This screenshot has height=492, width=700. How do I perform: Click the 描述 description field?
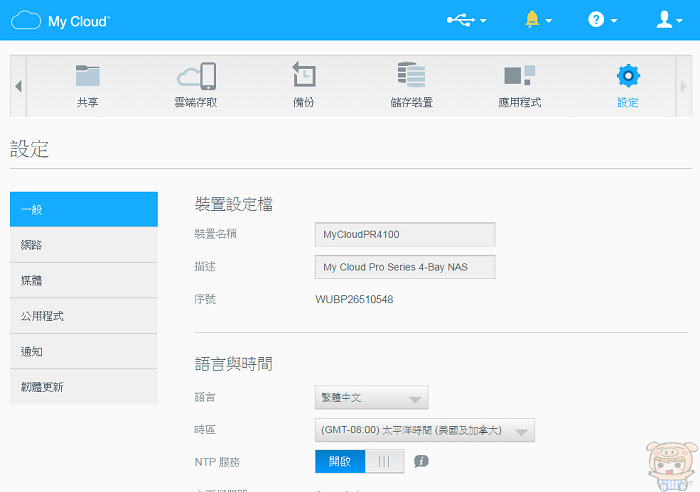point(405,267)
